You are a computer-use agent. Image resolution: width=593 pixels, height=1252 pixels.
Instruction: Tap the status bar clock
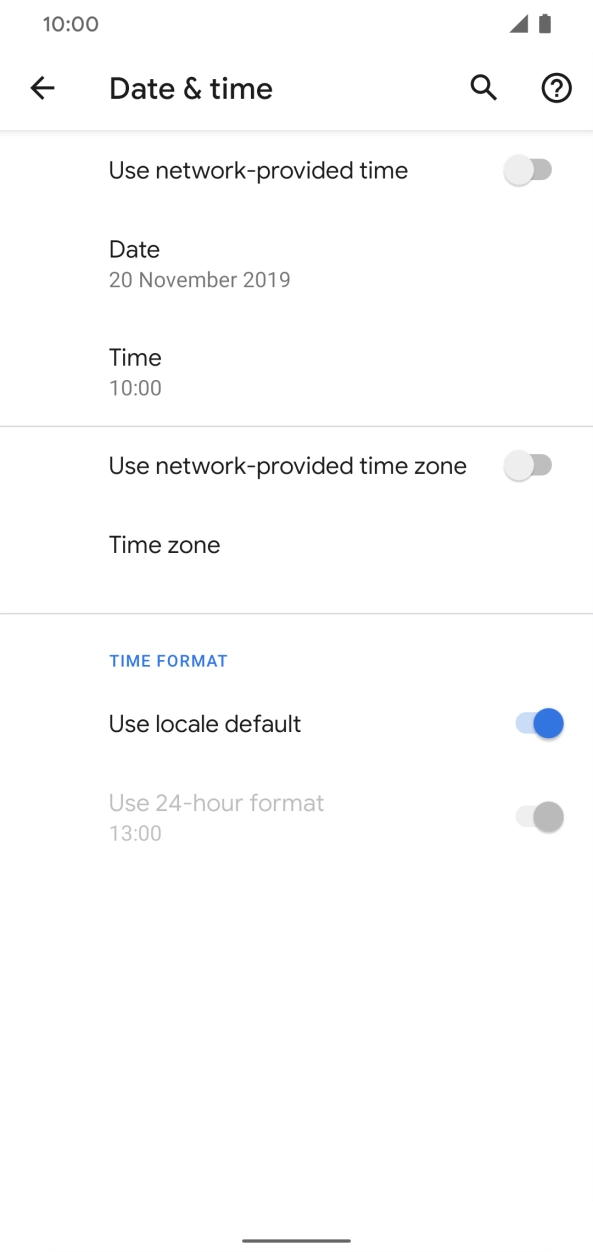pyautogui.click(x=70, y=24)
